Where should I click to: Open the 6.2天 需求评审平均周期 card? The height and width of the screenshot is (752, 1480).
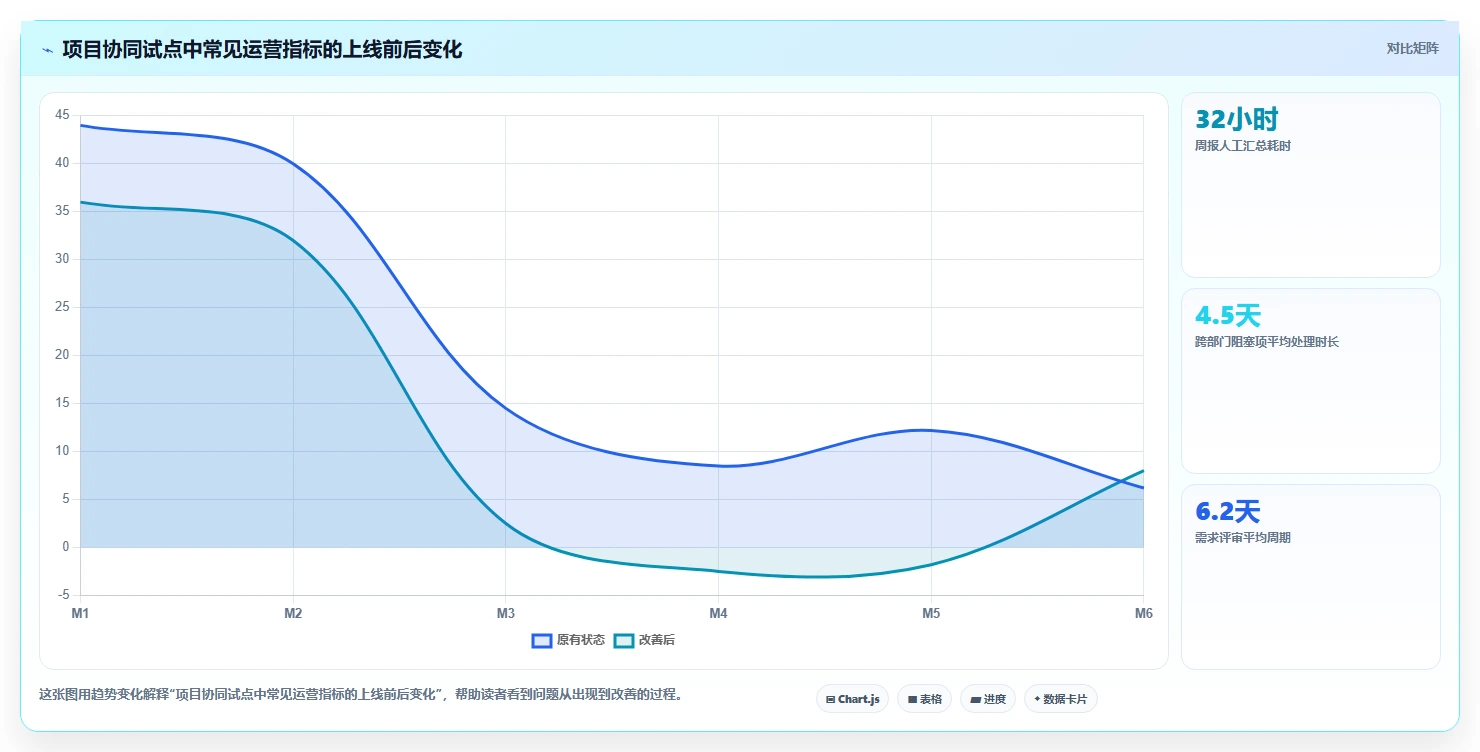[x=1311, y=577]
